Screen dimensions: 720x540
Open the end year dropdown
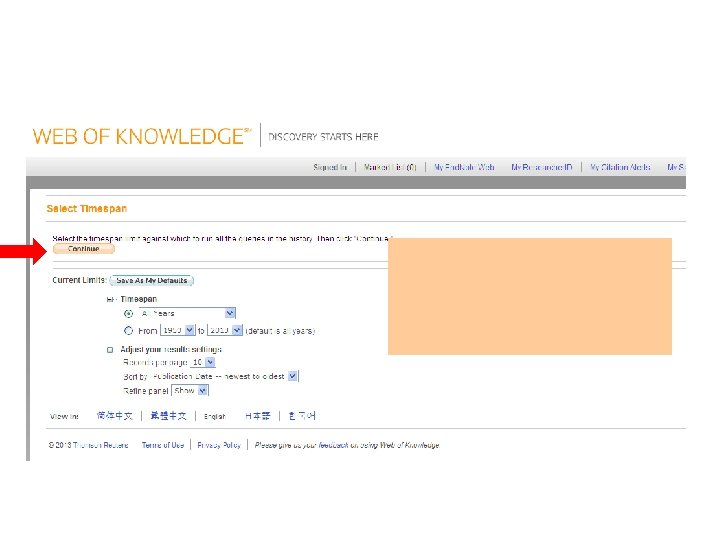[x=225, y=330]
